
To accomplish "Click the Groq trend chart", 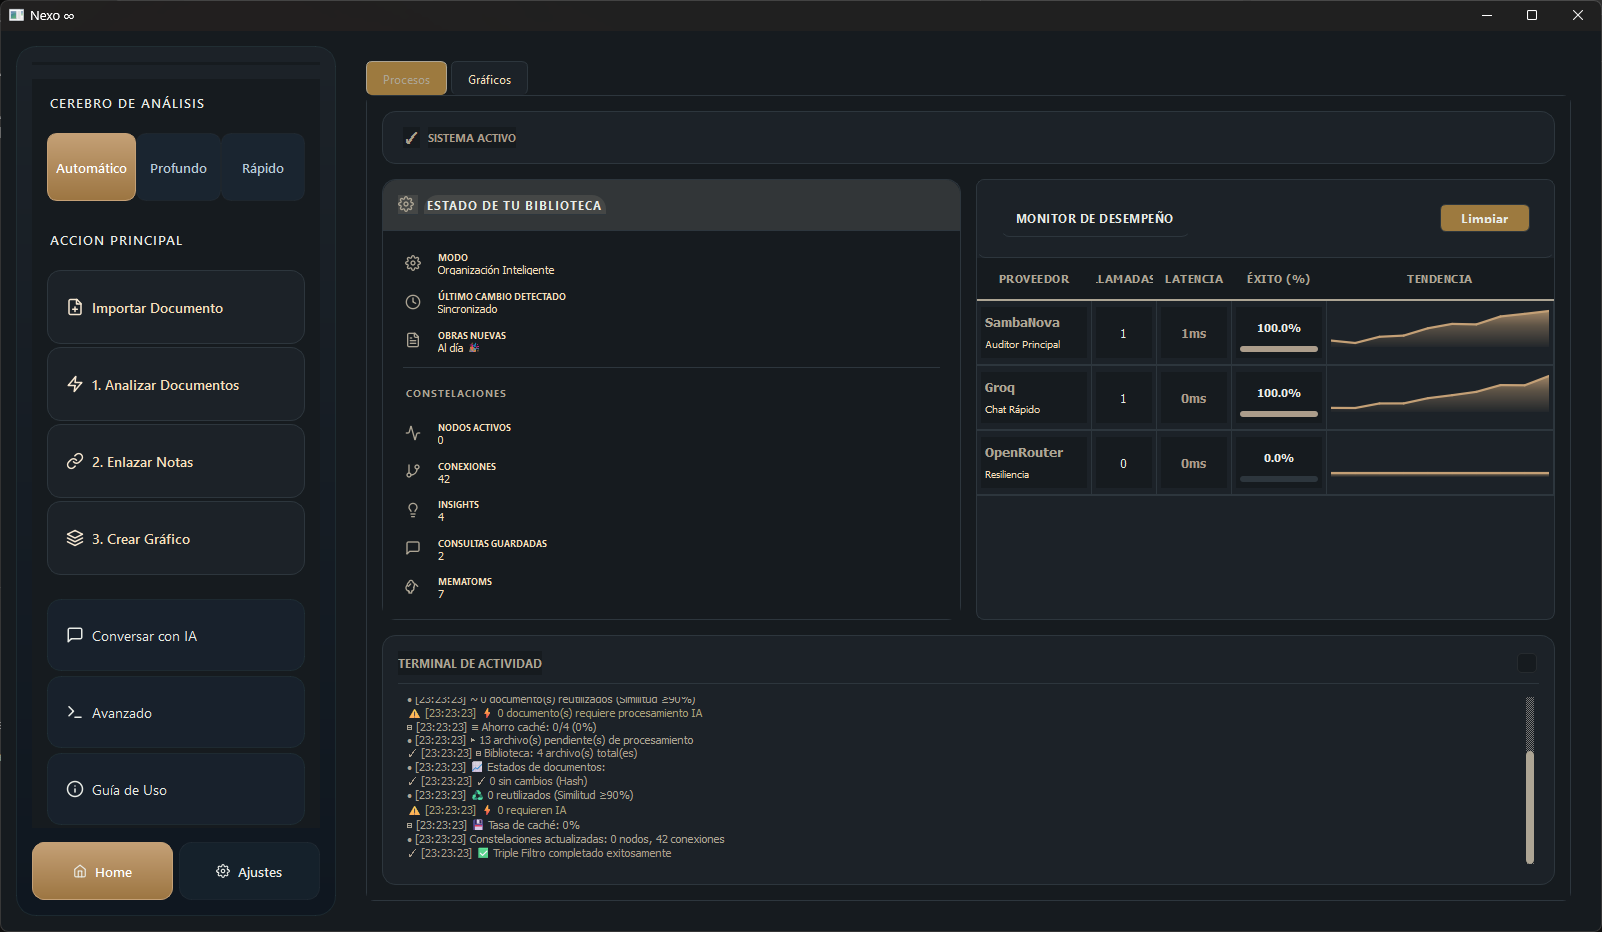I will [1439, 398].
